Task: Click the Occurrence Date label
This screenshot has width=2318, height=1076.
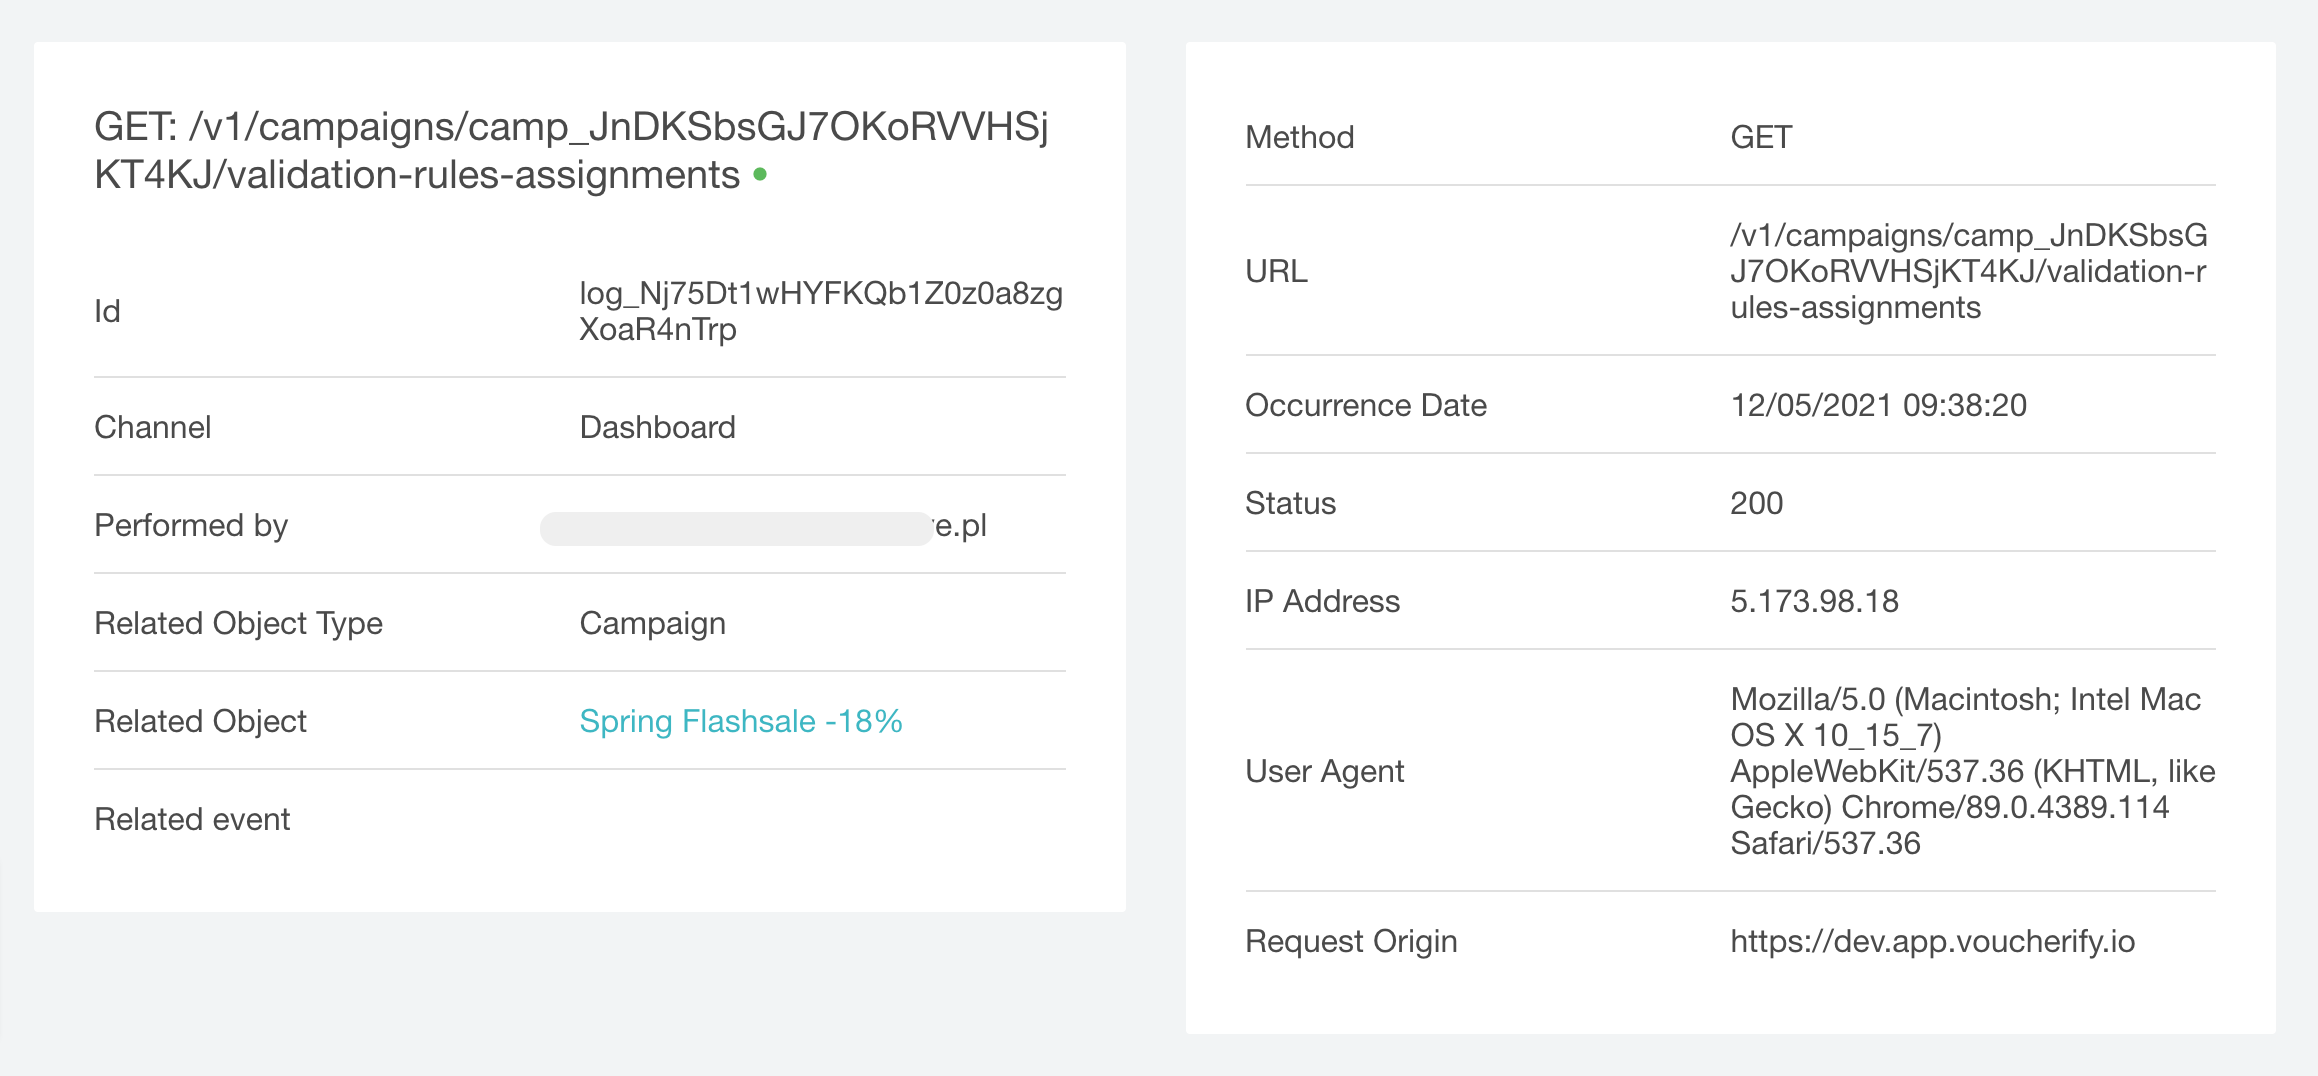Action: [x=1365, y=405]
